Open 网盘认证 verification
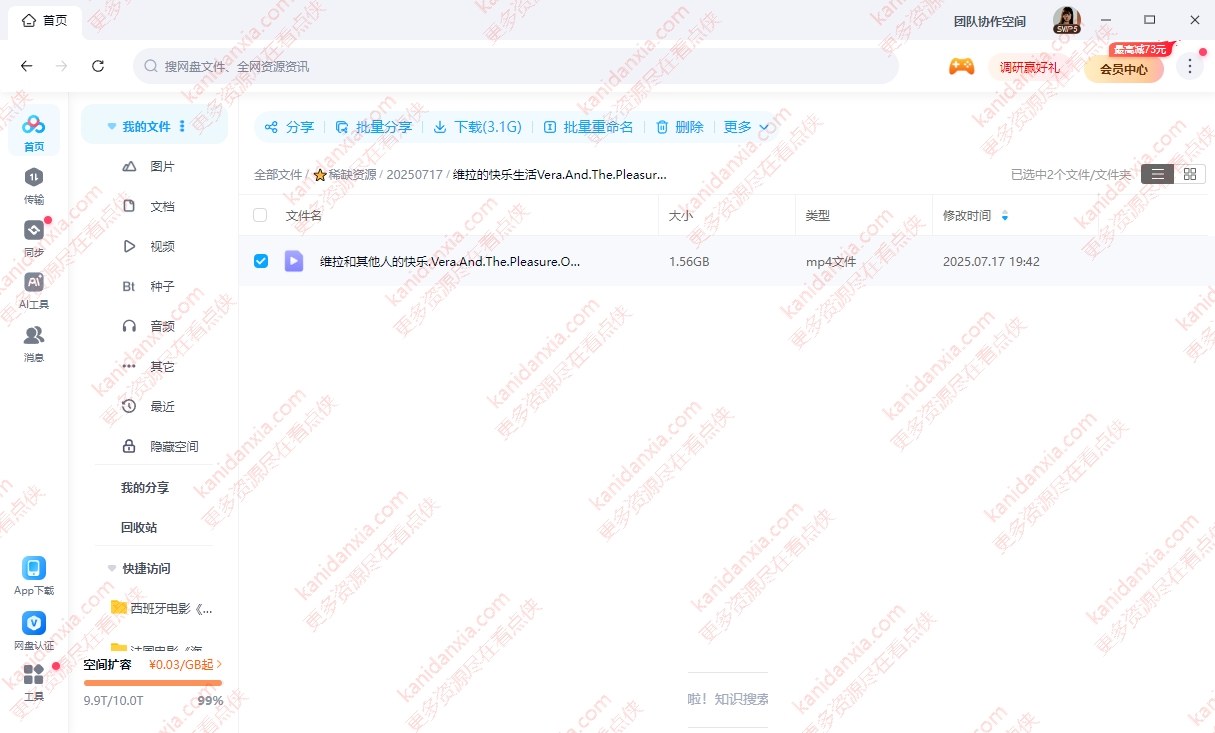 pos(34,631)
